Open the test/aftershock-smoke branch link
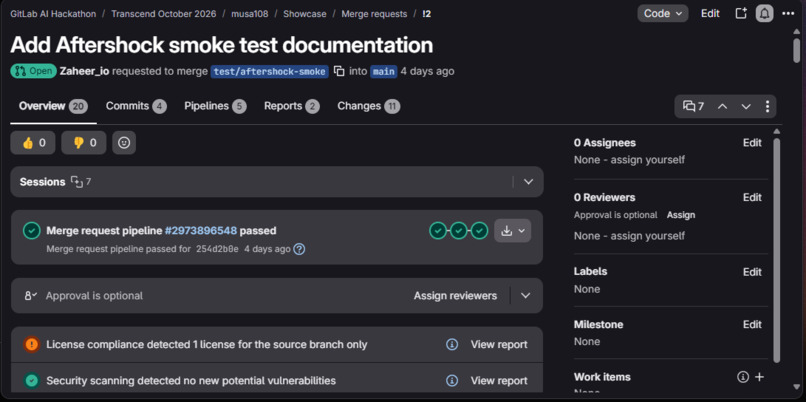The image size is (806, 402). (x=269, y=71)
